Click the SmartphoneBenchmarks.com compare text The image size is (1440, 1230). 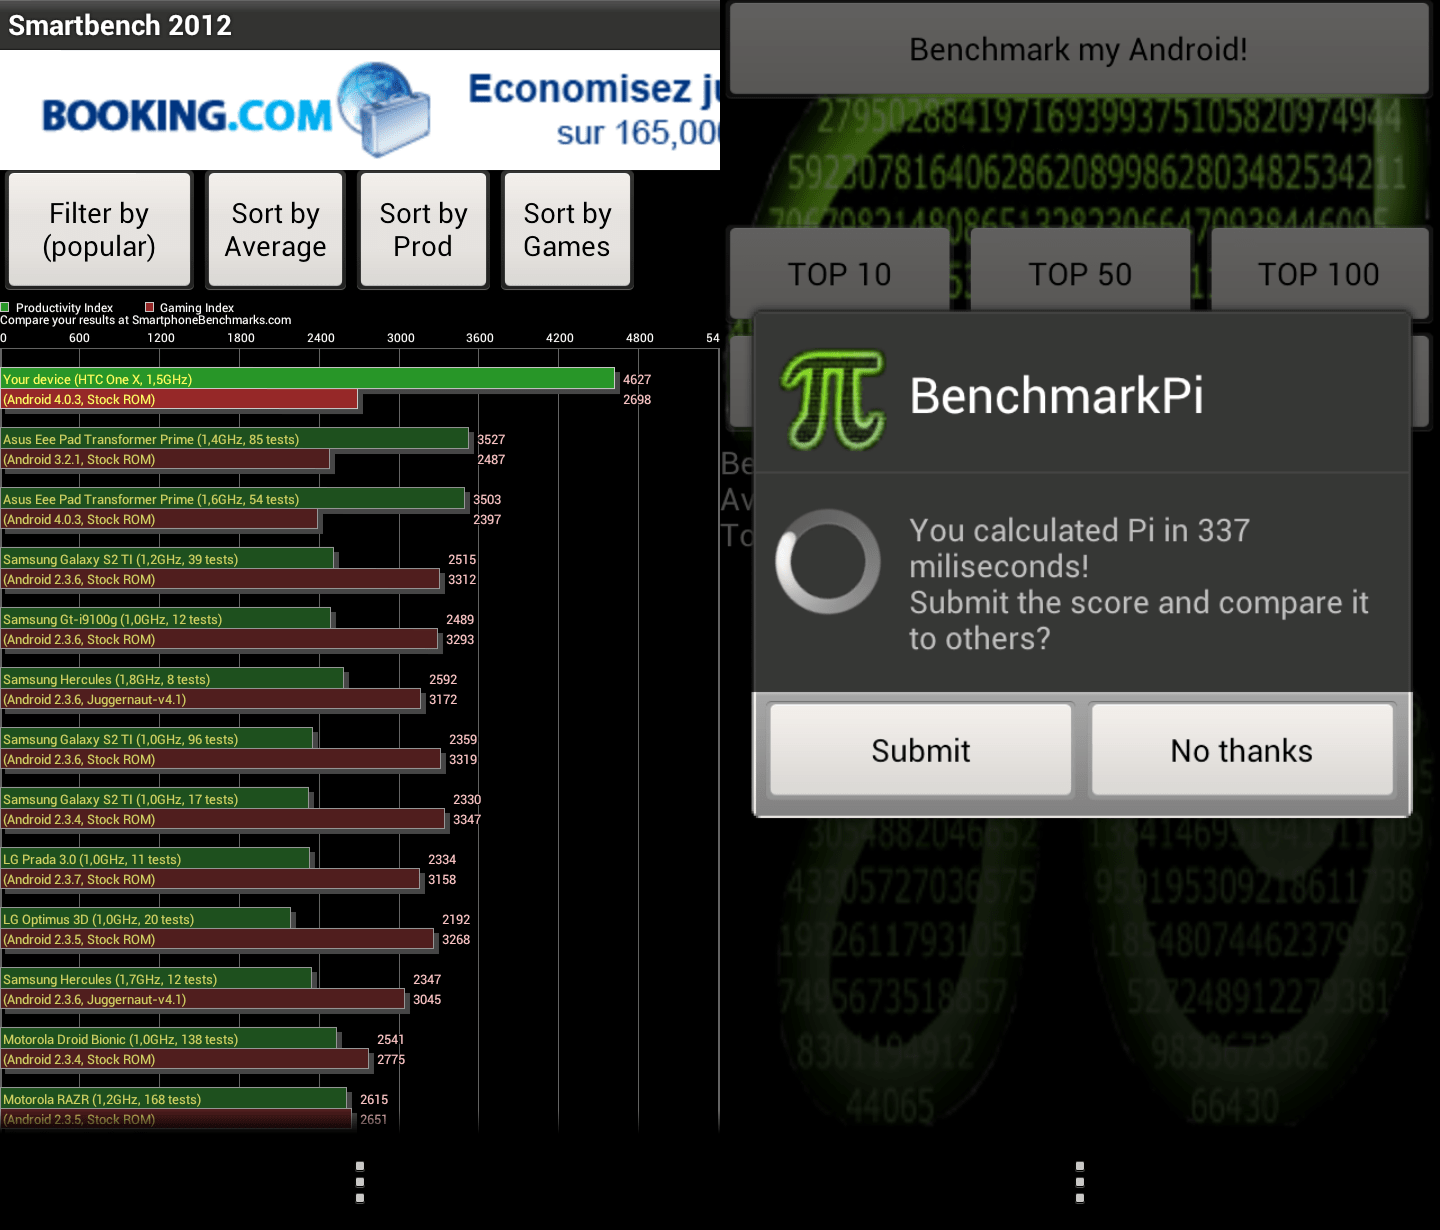(146, 320)
